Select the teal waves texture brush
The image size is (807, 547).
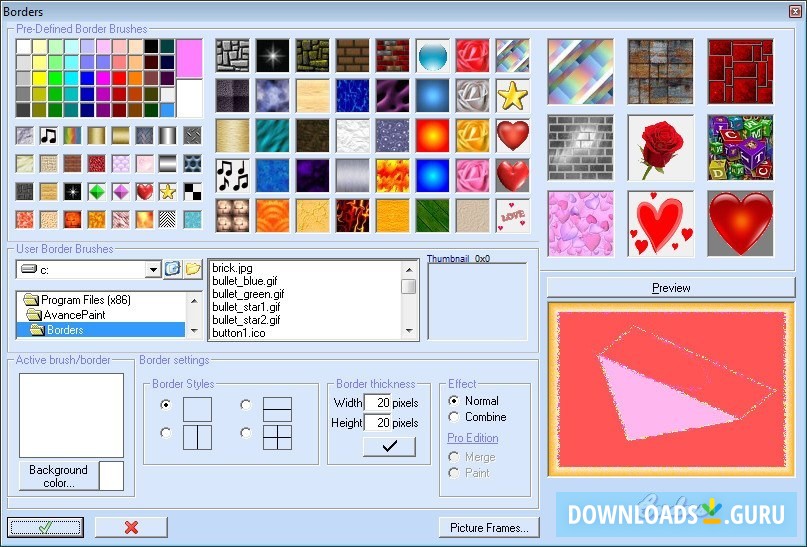(x=273, y=136)
